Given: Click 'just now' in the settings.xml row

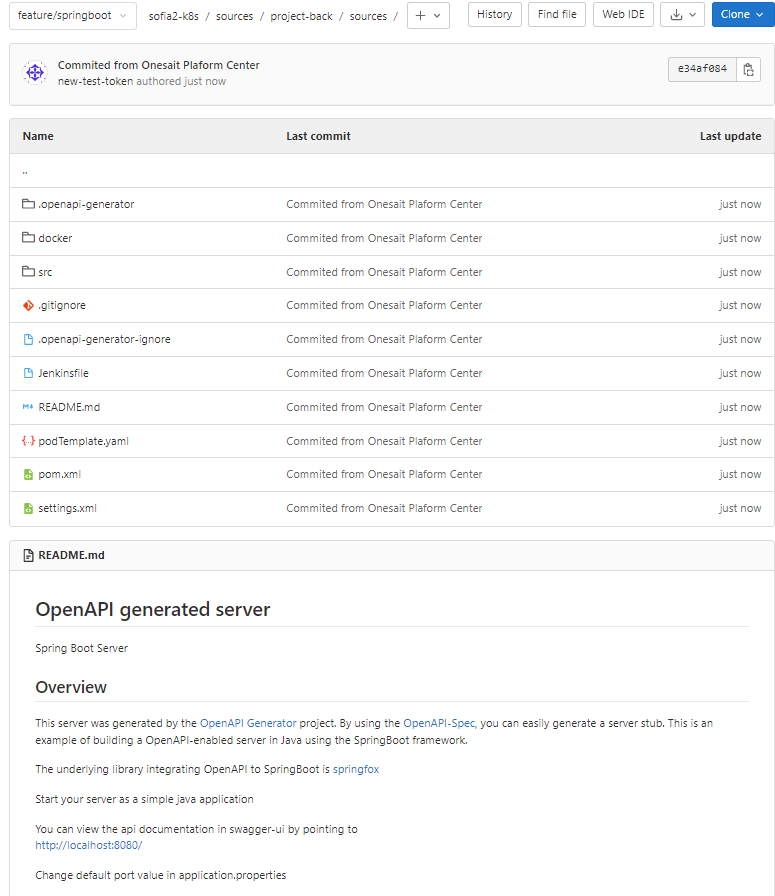Looking at the screenshot, I should (740, 508).
